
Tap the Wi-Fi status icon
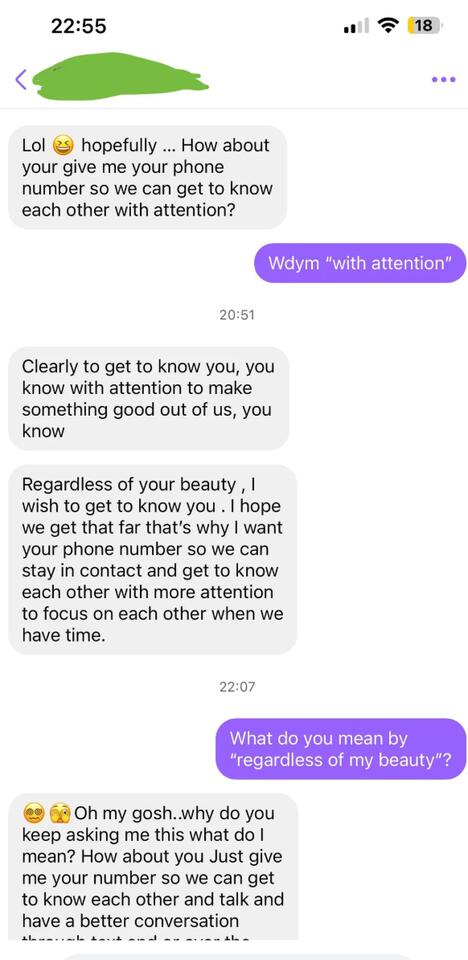(387, 26)
